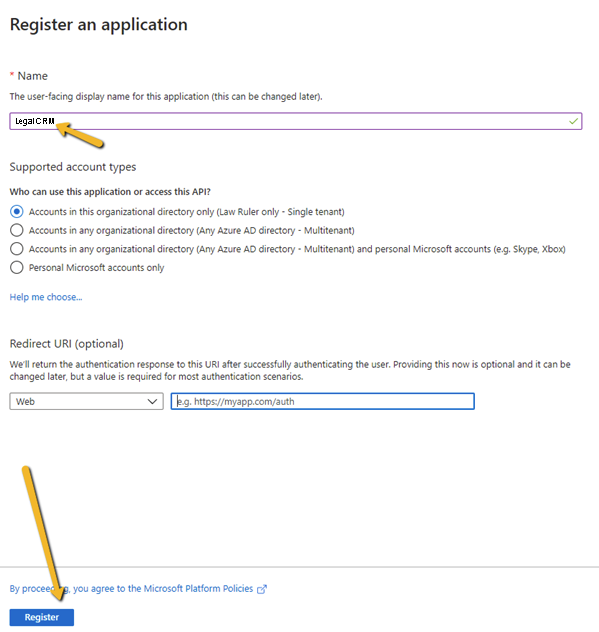Click the Name field label
This screenshot has width=599, height=632.
pyautogui.click(x=33, y=76)
